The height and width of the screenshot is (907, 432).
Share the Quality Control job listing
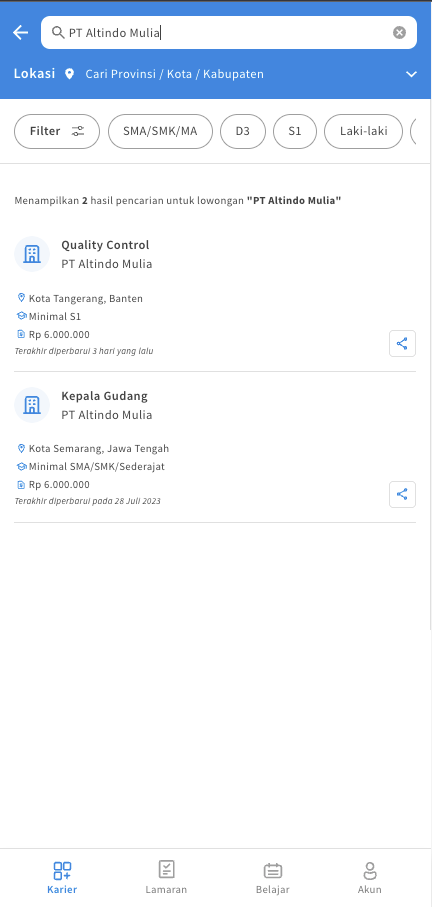[x=402, y=344]
